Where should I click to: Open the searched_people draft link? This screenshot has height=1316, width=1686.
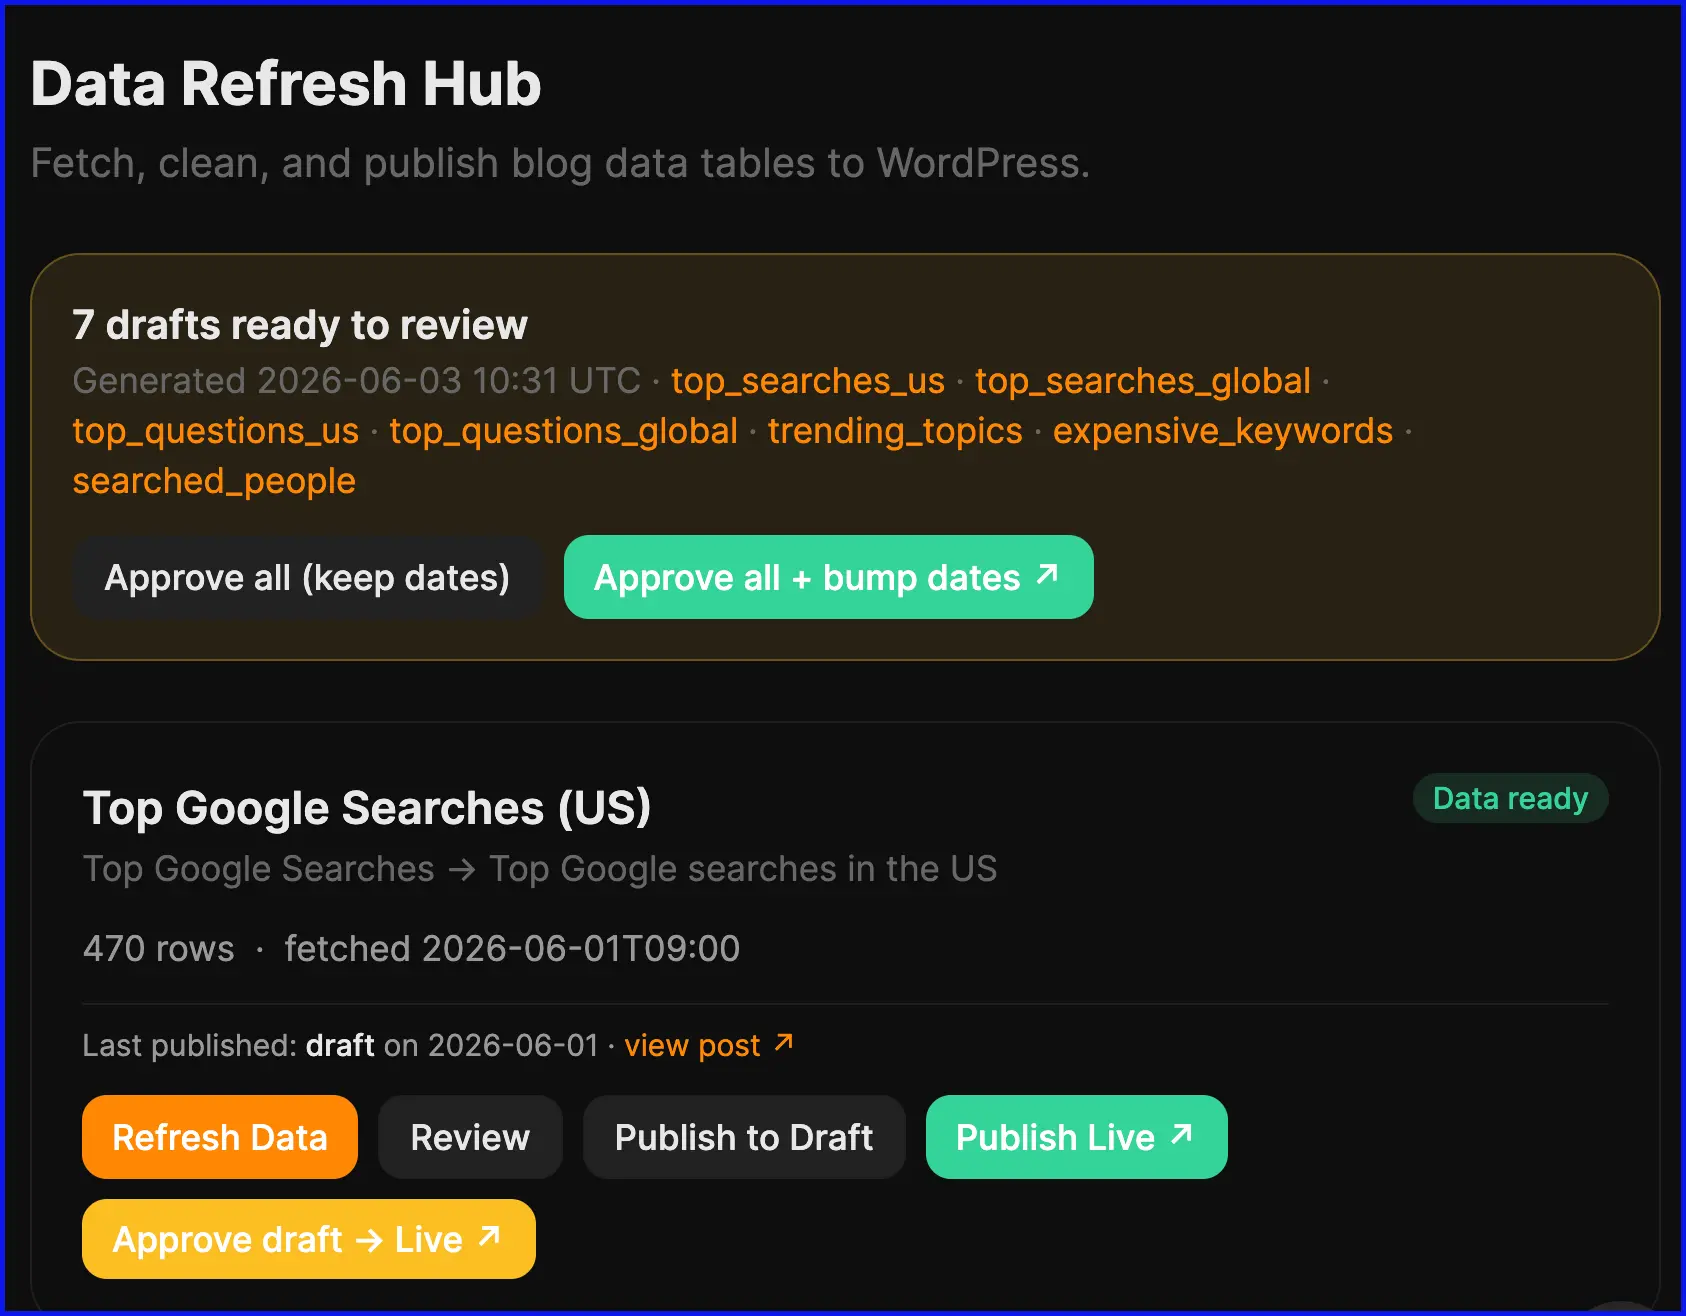(214, 481)
